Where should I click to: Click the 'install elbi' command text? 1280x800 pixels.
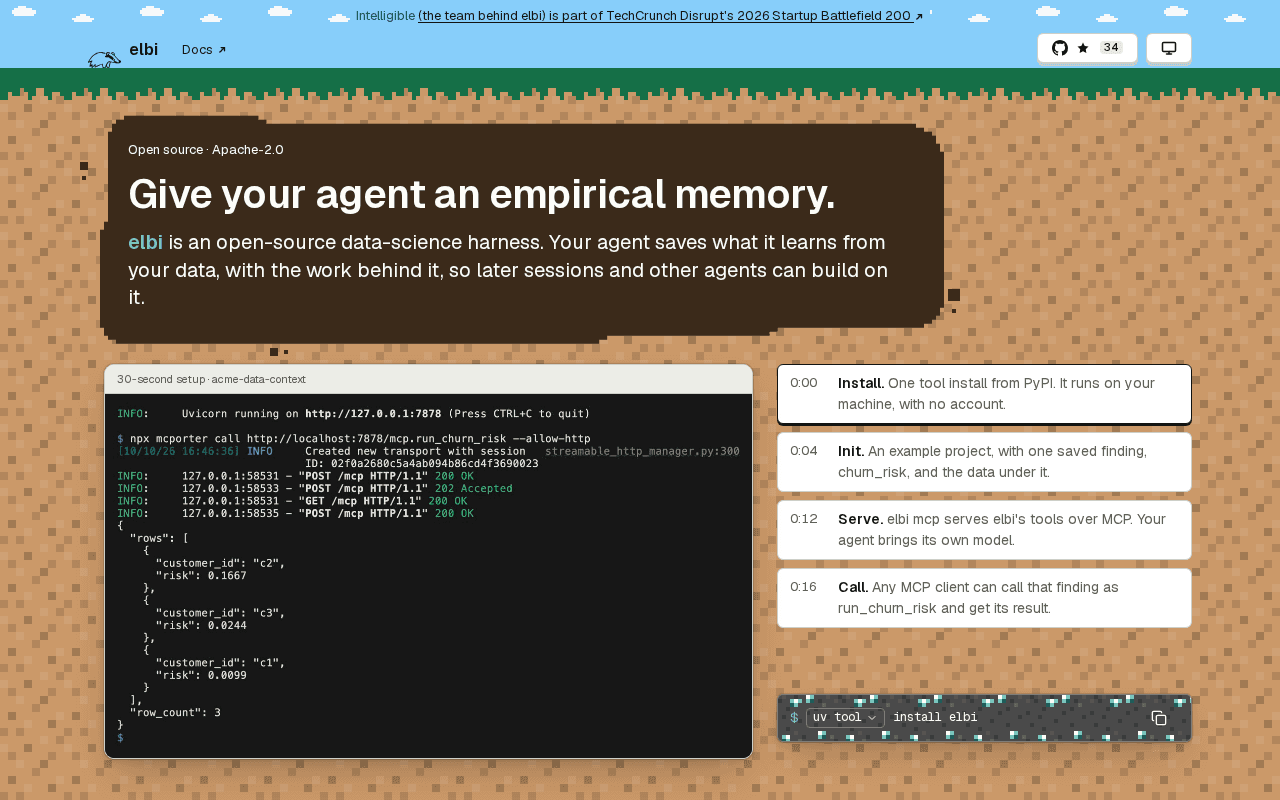[x=935, y=718]
